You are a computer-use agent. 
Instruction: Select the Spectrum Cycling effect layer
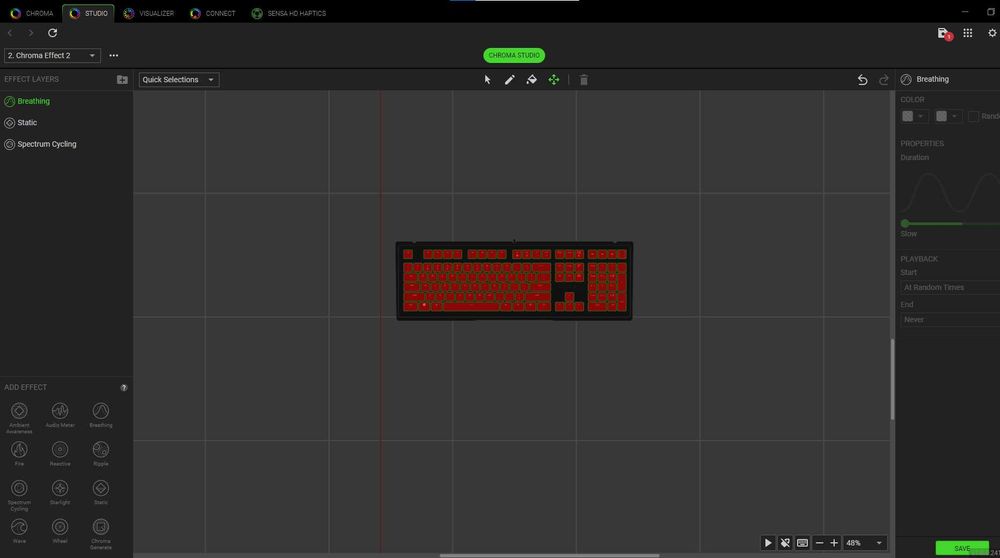[66, 144]
